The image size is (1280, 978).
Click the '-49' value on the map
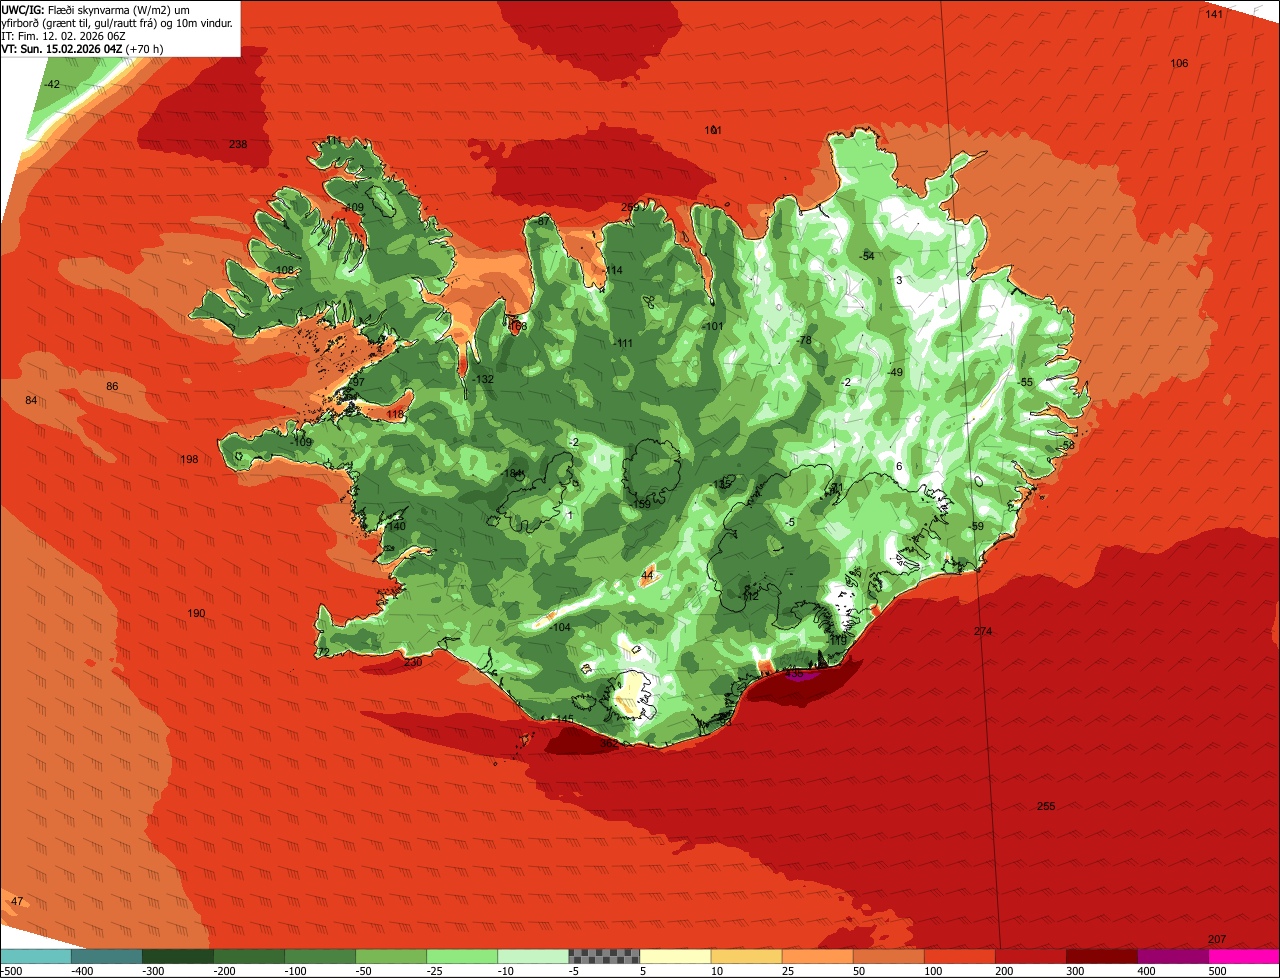tap(895, 372)
